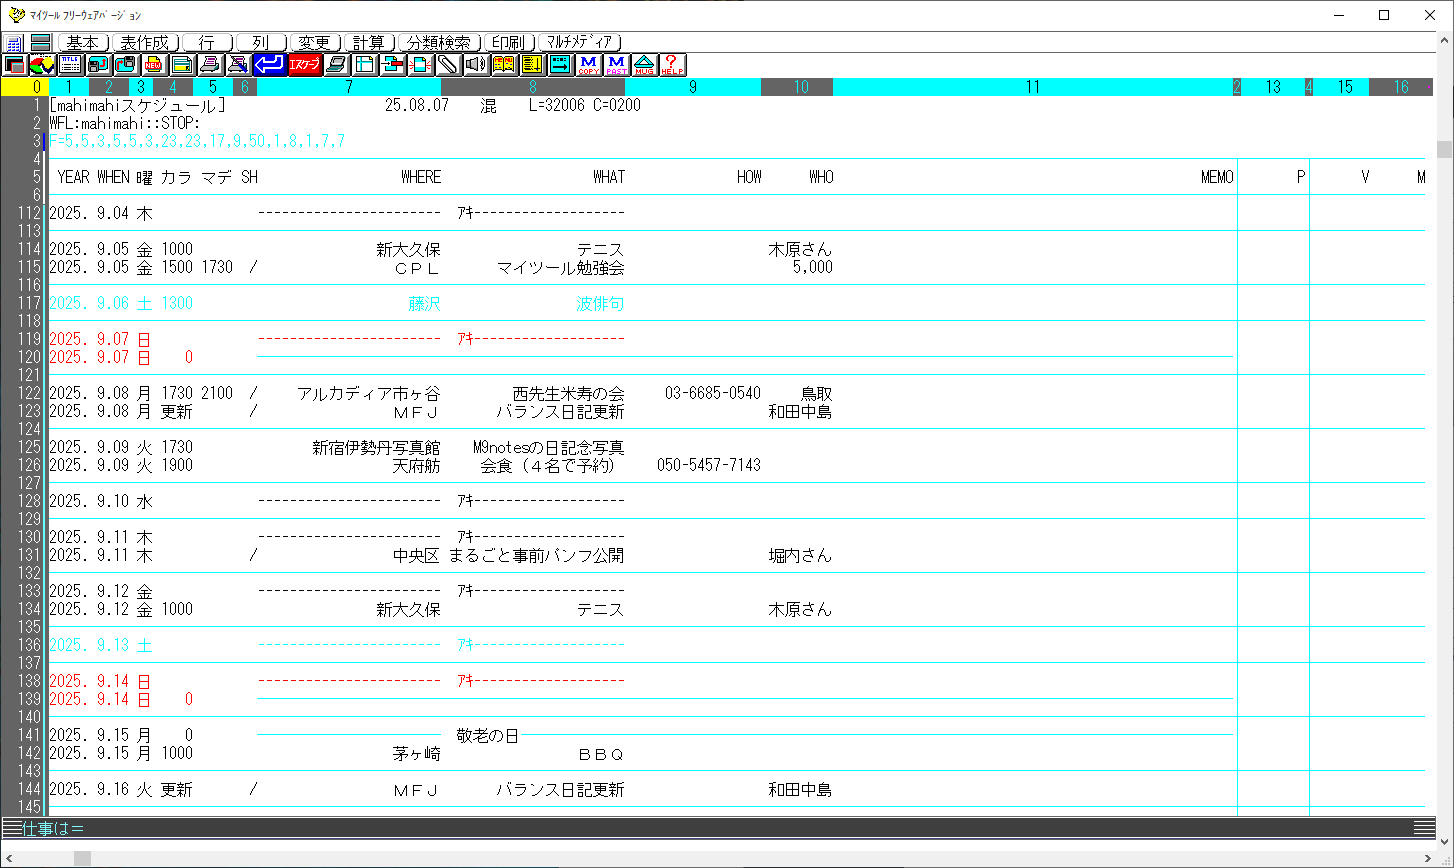Click the TITLE table icon
The width and height of the screenshot is (1454, 868).
coord(70,65)
